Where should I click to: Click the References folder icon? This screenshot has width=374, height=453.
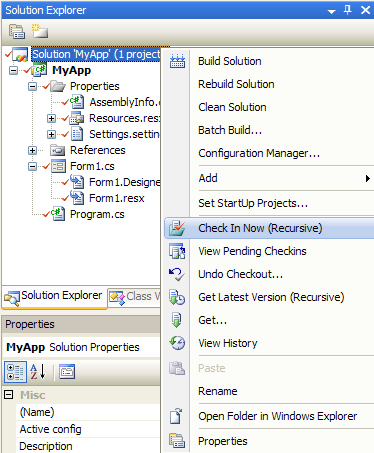pyautogui.click(x=57, y=150)
